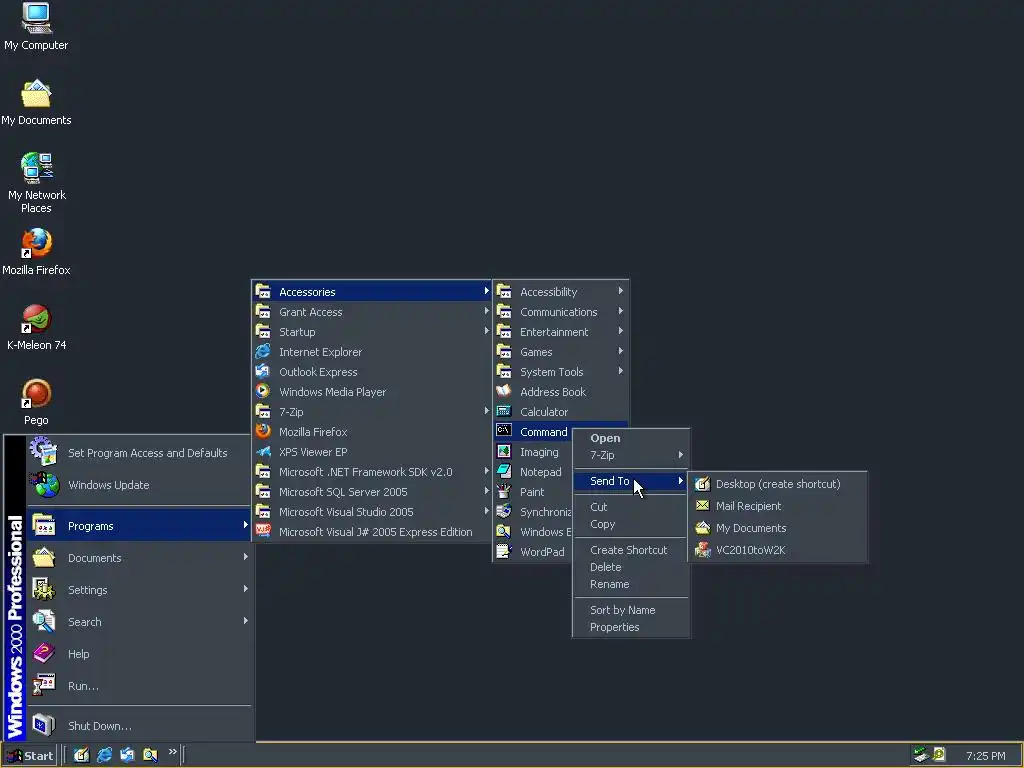Click Internet Explorer quick launch icon
Viewport: 1024px width, 768px height.
(x=104, y=755)
